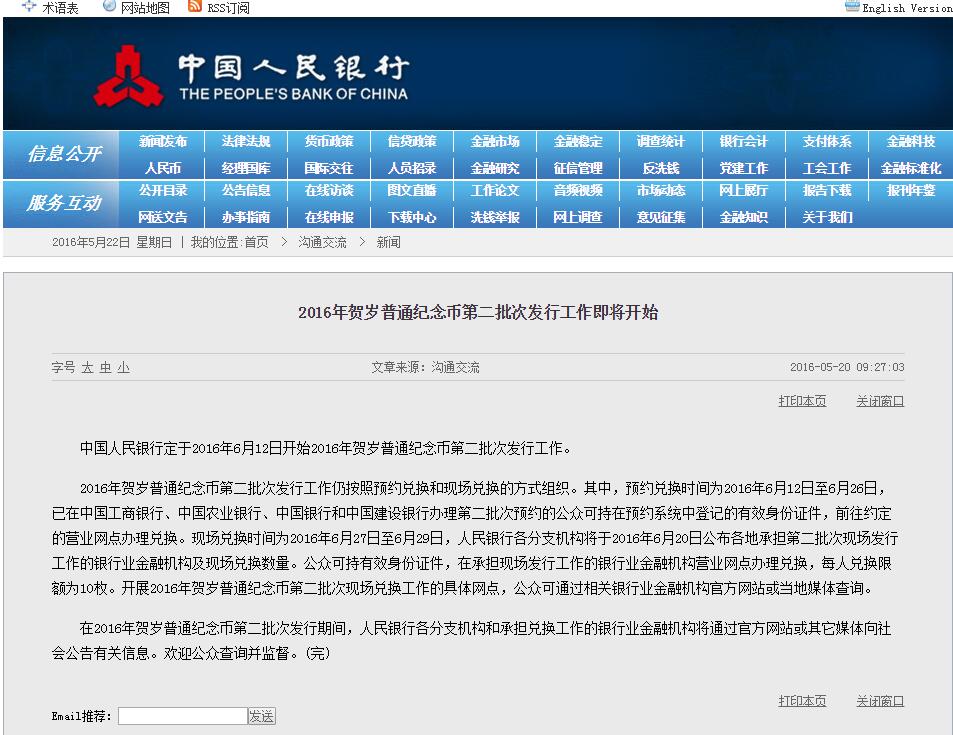
Task: Click the 首页 breadcrumb link
Action: coord(256,242)
